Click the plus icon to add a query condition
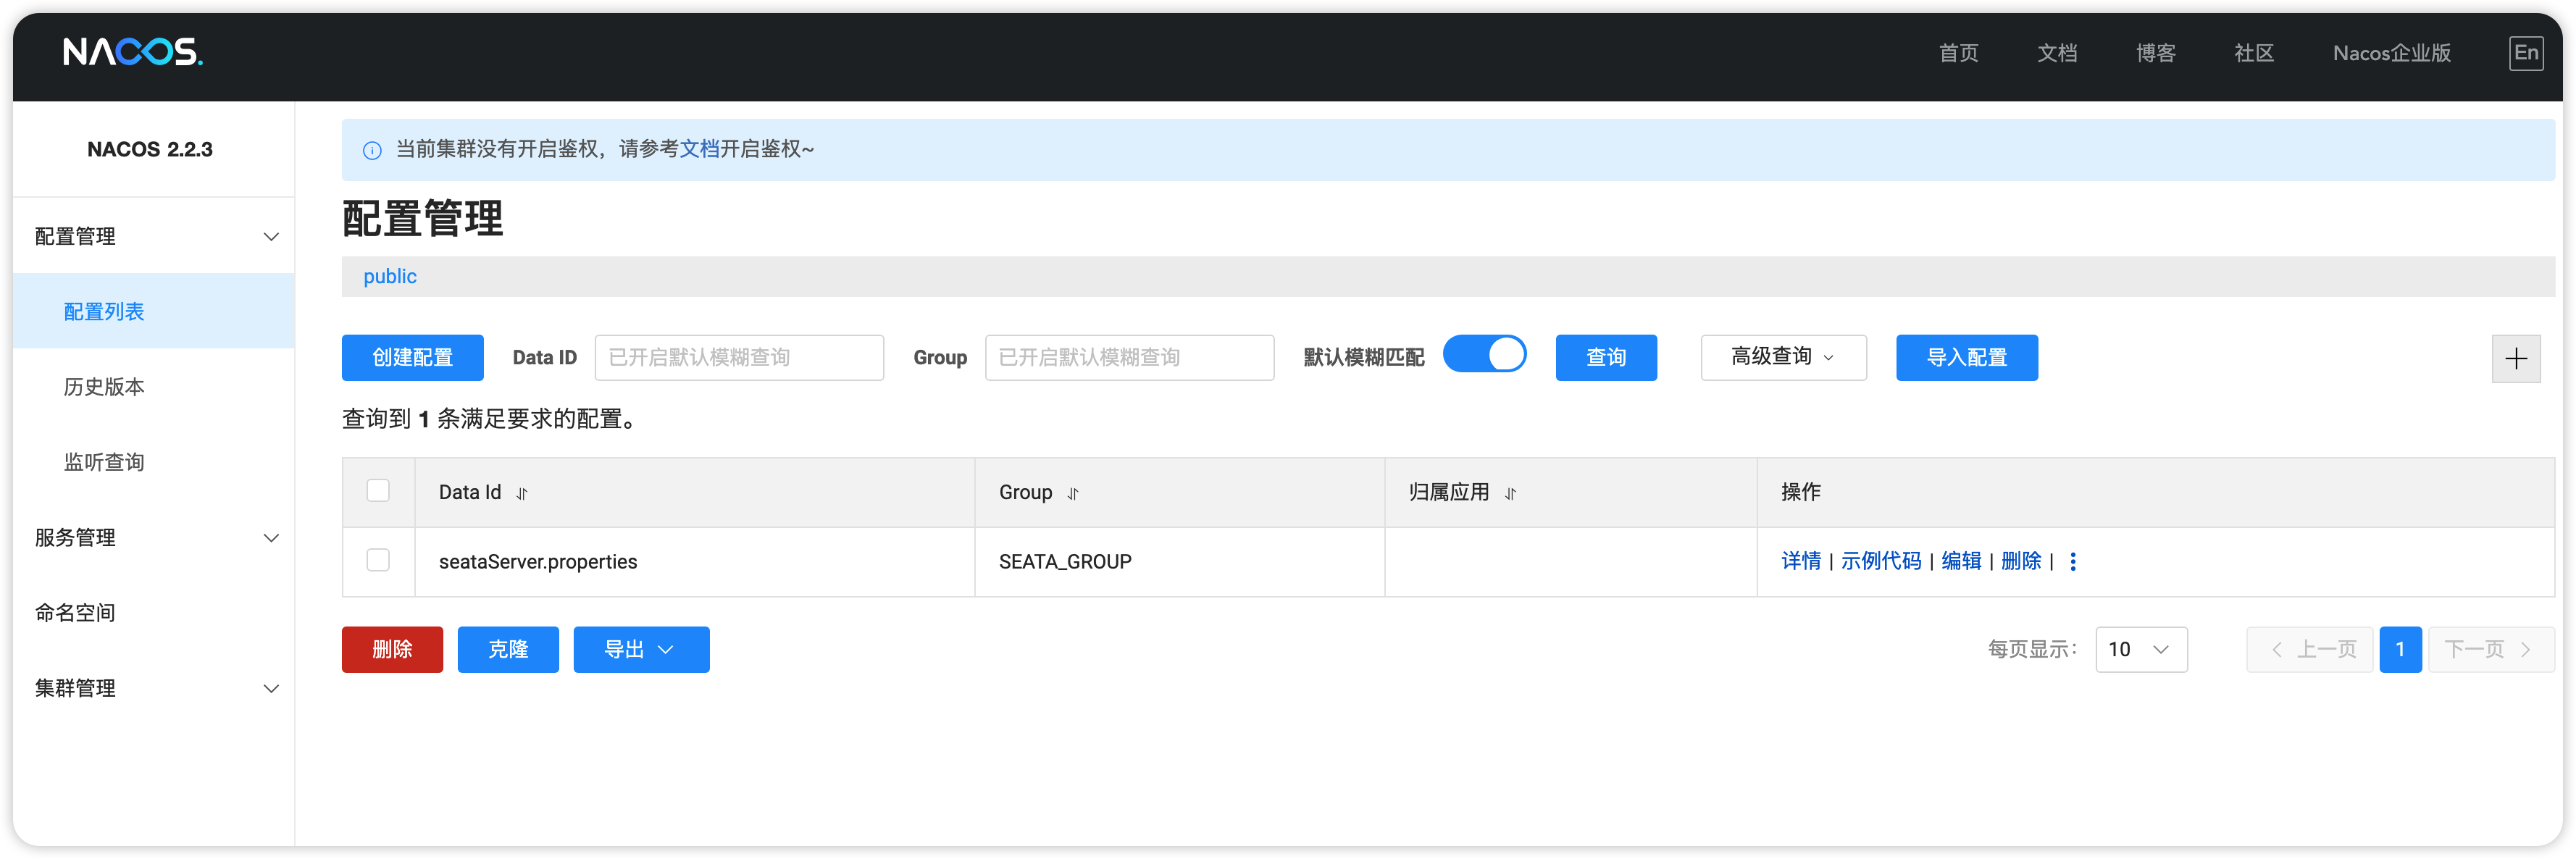Screen dimensions: 2576x859 pyautogui.click(x=2515, y=358)
